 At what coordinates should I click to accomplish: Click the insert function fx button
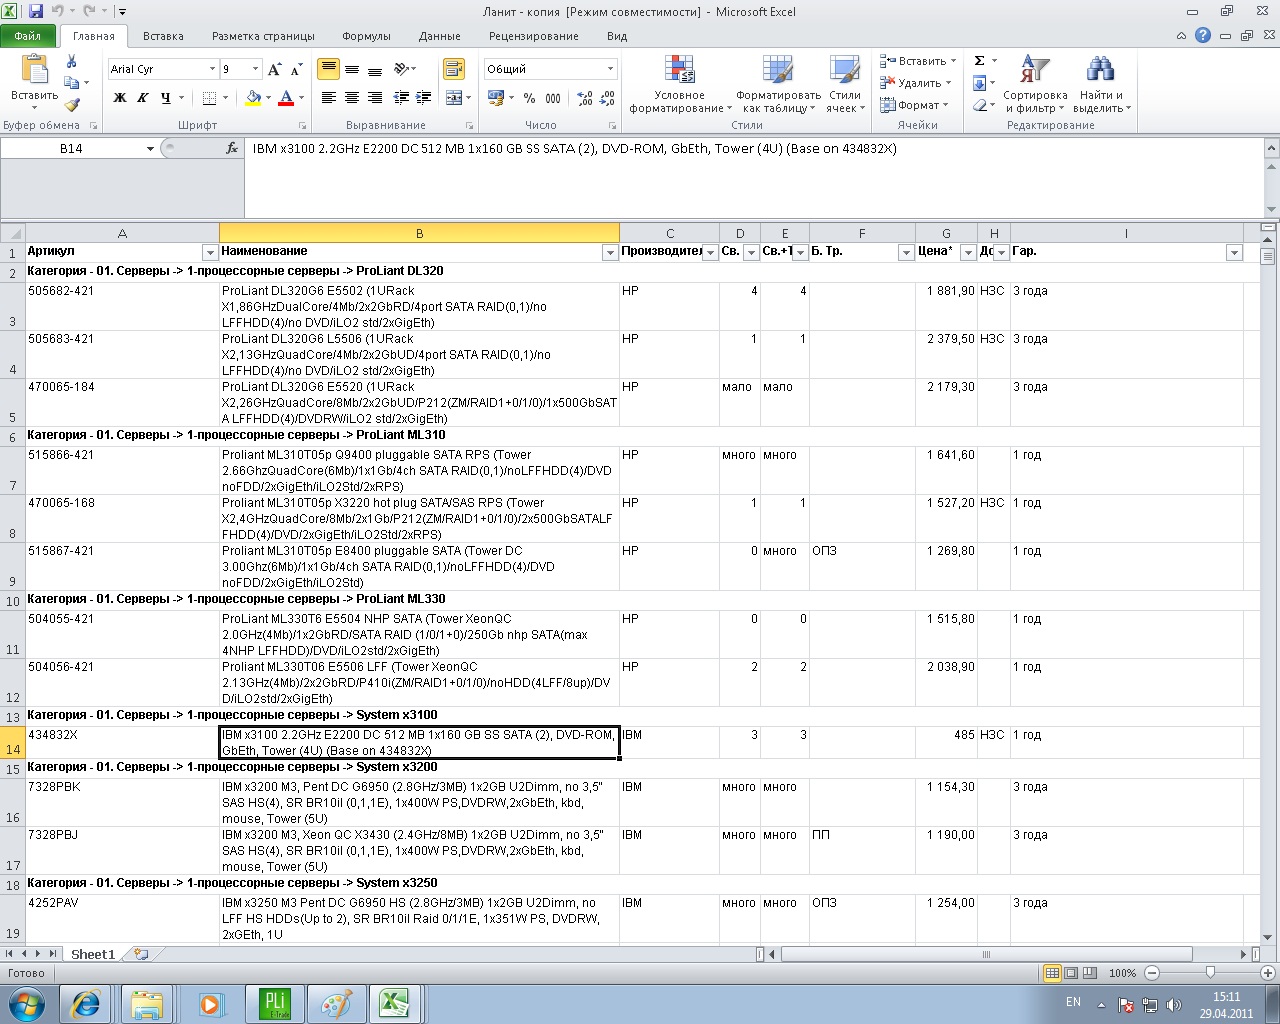[x=232, y=148]
